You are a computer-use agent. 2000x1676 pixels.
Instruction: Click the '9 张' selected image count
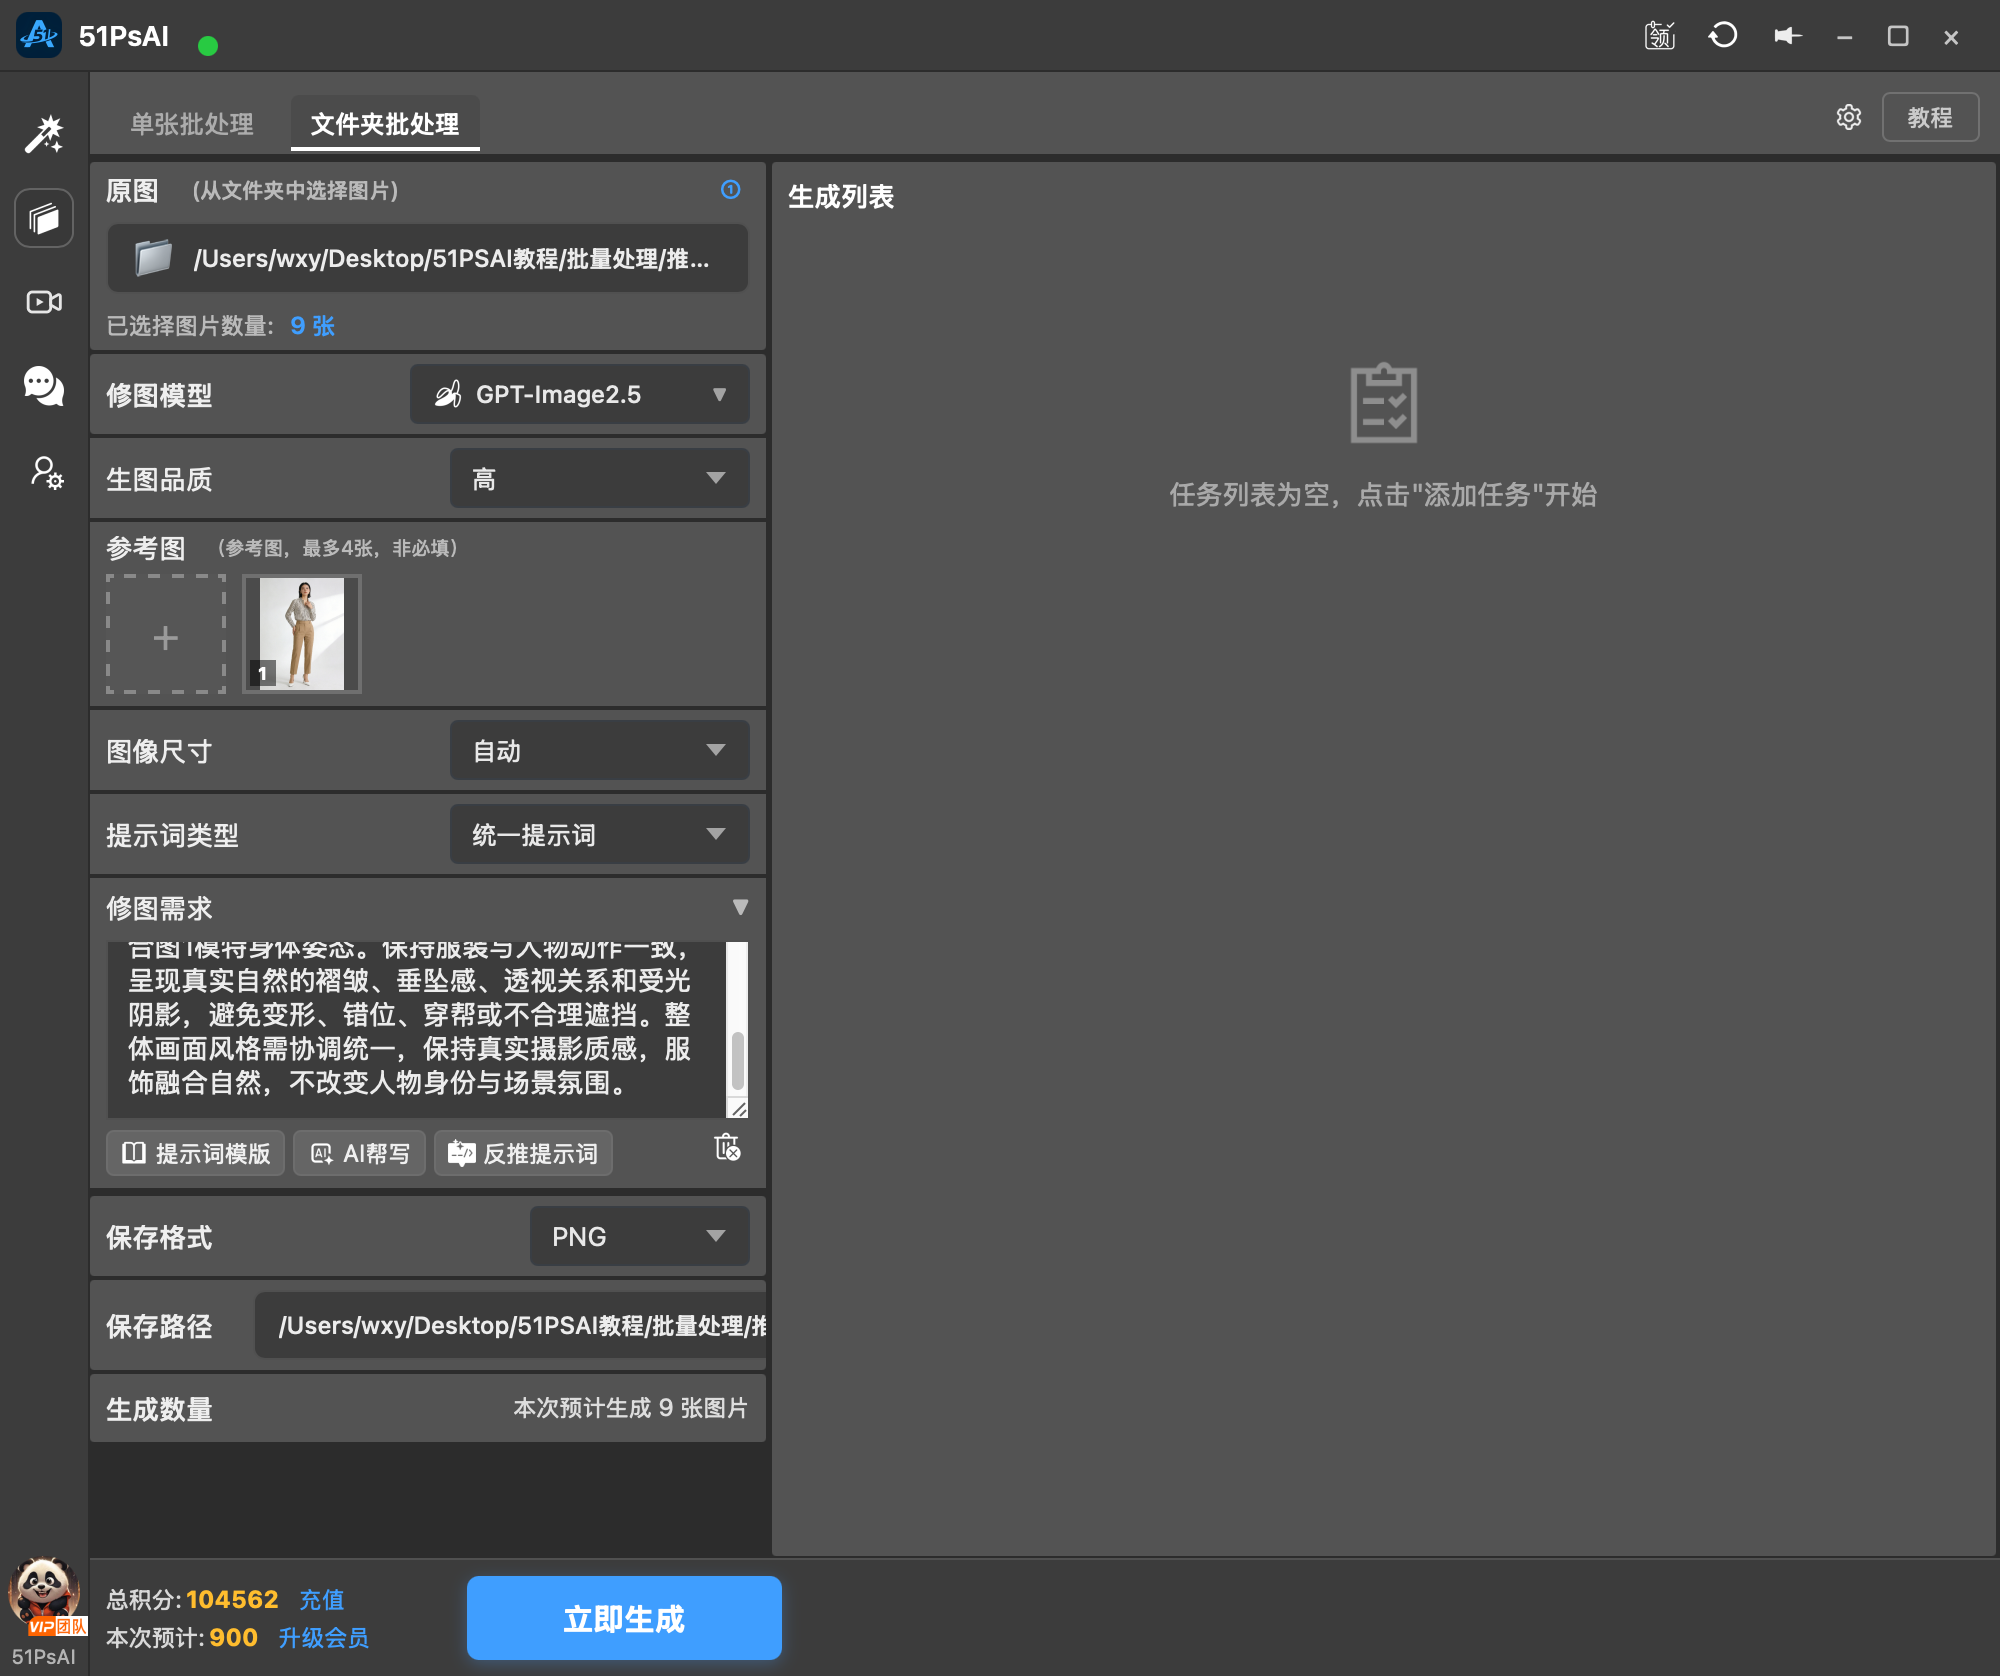[x=312, y=325]
